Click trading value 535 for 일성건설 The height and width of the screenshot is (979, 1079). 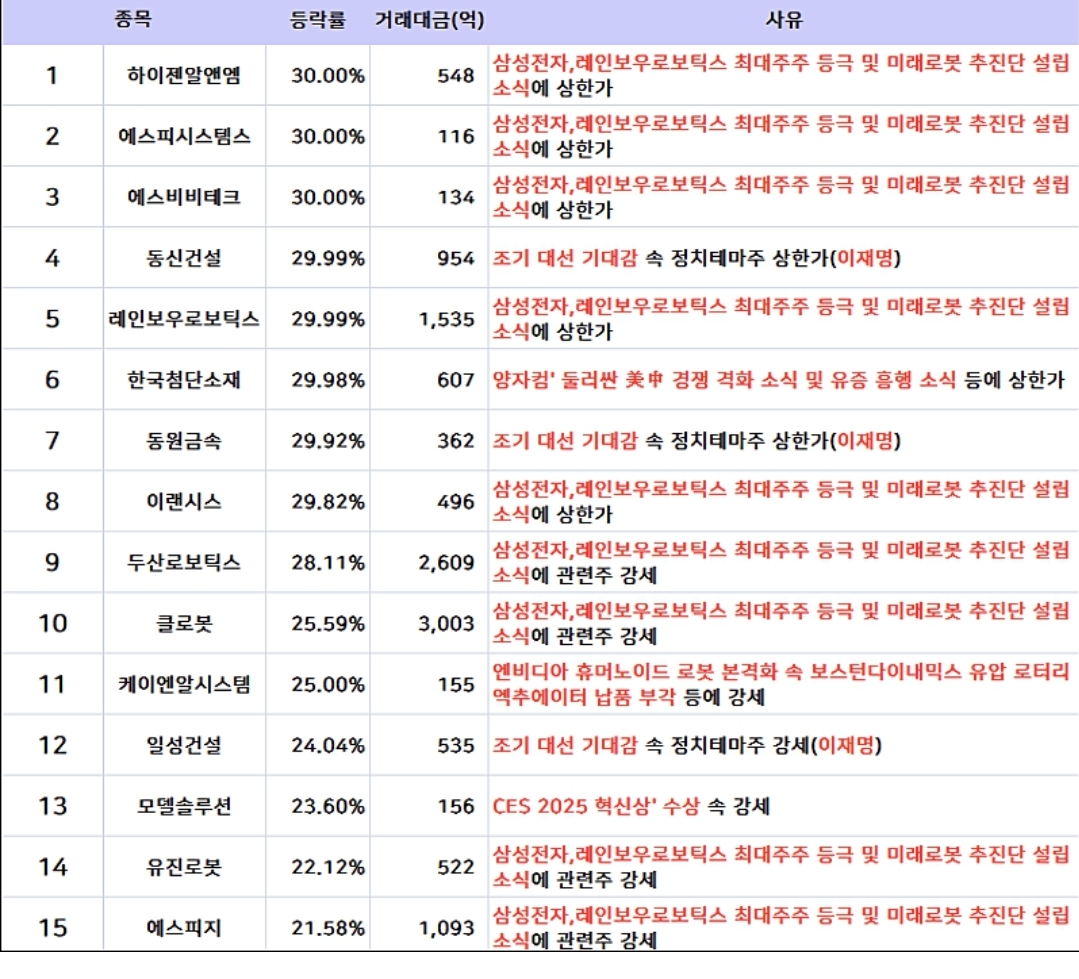tap(456, 745)
